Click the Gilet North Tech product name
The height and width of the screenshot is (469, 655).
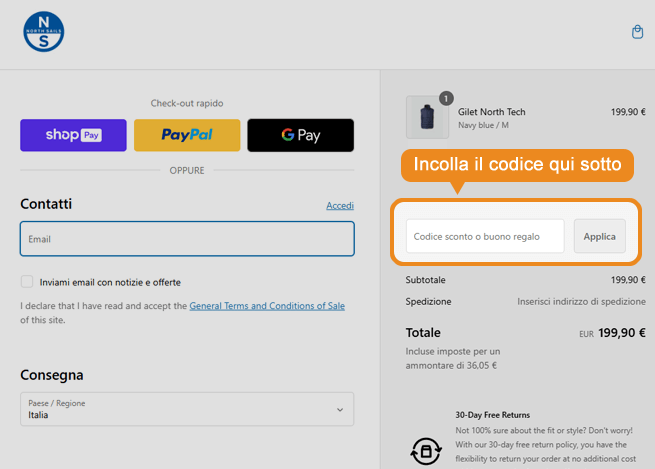click(491, 112)
